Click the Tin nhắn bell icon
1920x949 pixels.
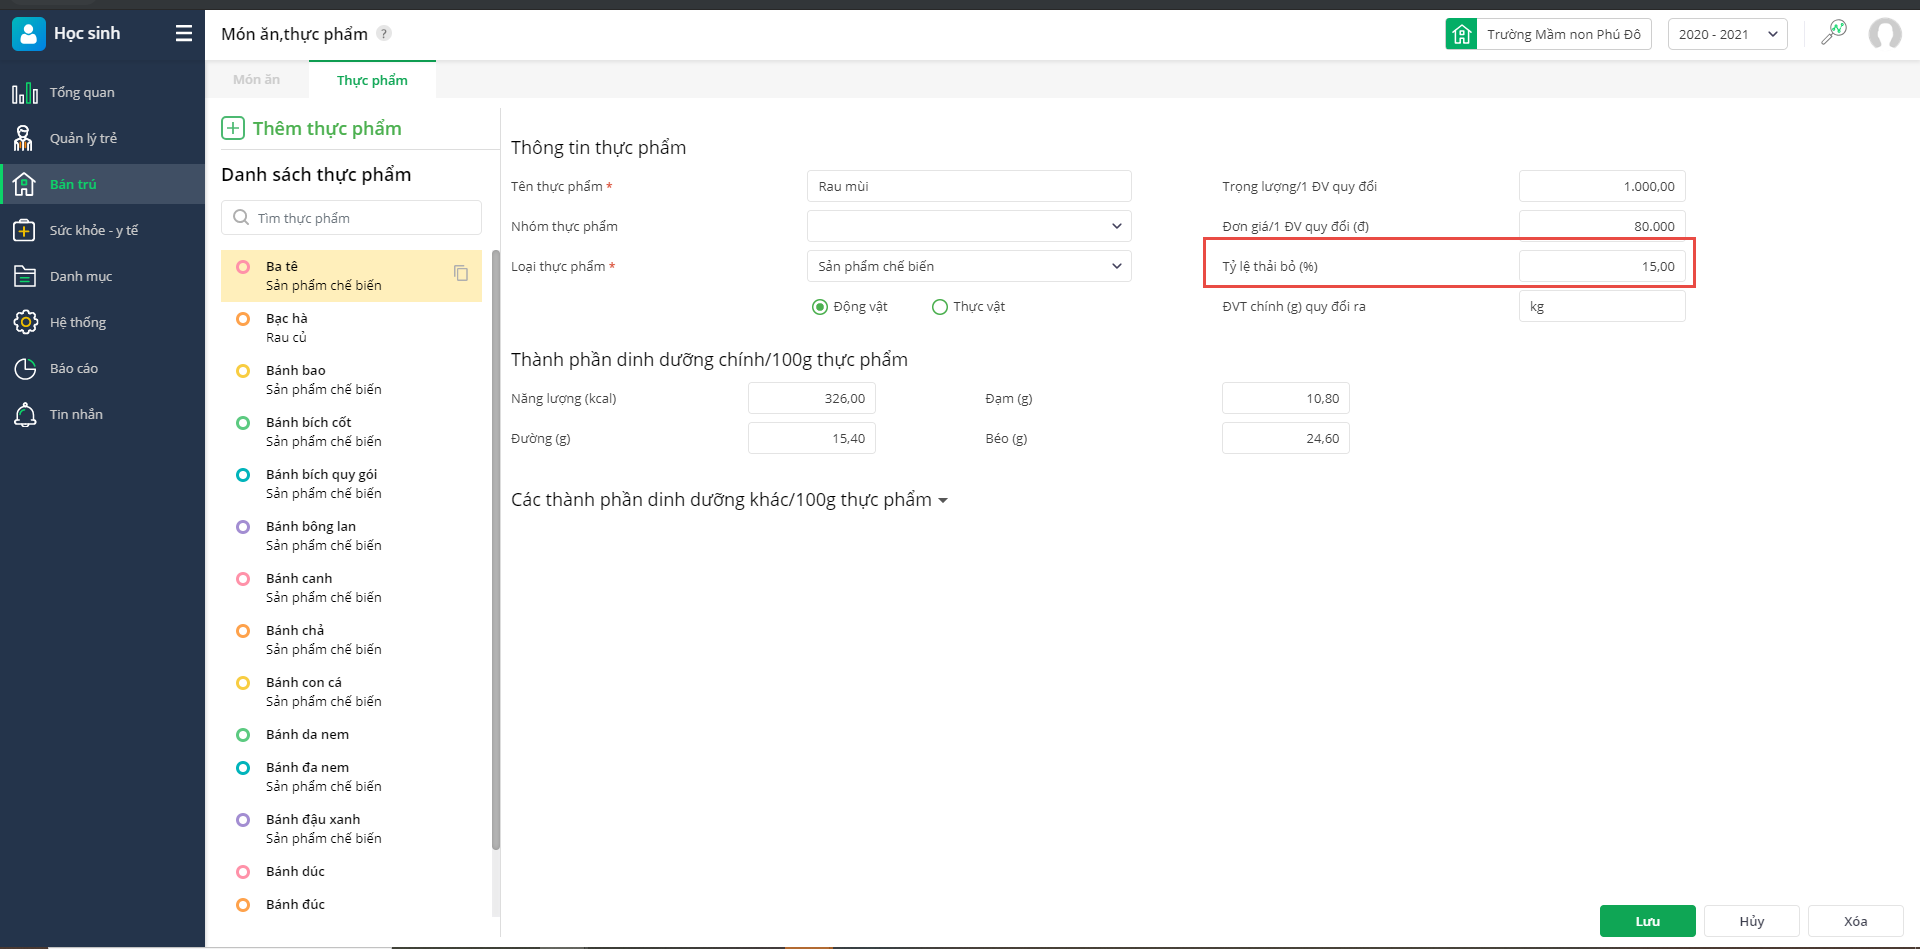(x=25, y=415)
